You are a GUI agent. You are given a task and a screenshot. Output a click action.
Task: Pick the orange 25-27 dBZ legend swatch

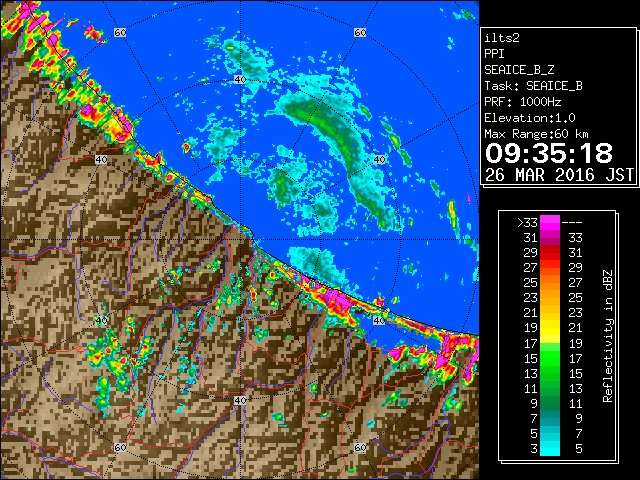pos(550,283)
